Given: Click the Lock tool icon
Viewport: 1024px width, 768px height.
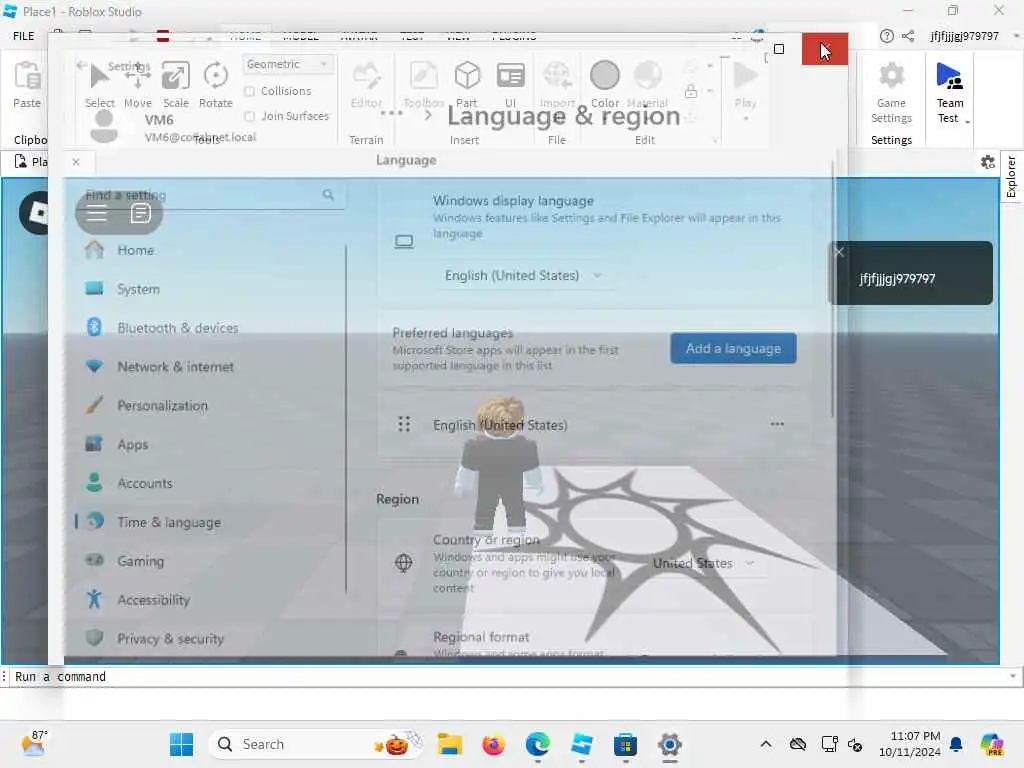Looking at the screenshot, I should coord(691,91).
